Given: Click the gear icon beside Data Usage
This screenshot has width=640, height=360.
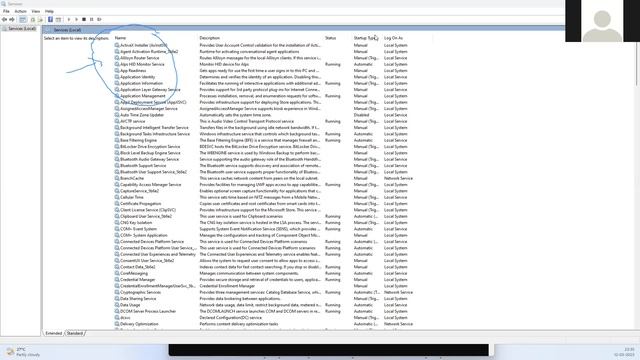Looking at the screenshot, I should 117,305.
